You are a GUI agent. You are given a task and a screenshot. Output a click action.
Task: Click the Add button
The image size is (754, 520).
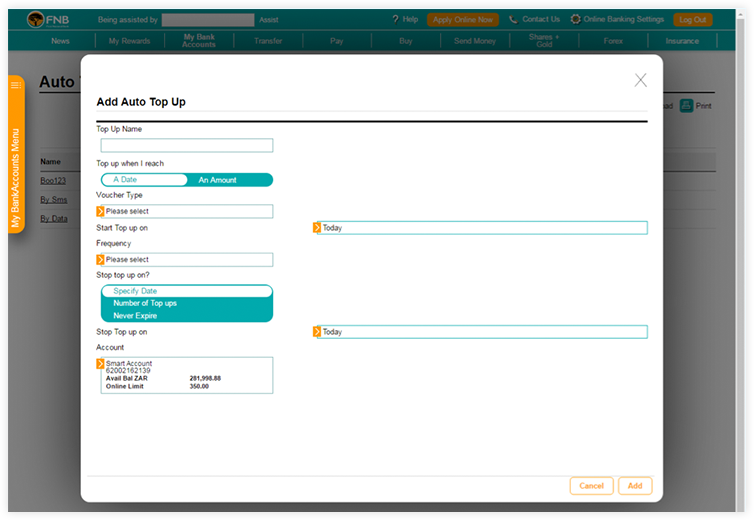tap(634, 486)
